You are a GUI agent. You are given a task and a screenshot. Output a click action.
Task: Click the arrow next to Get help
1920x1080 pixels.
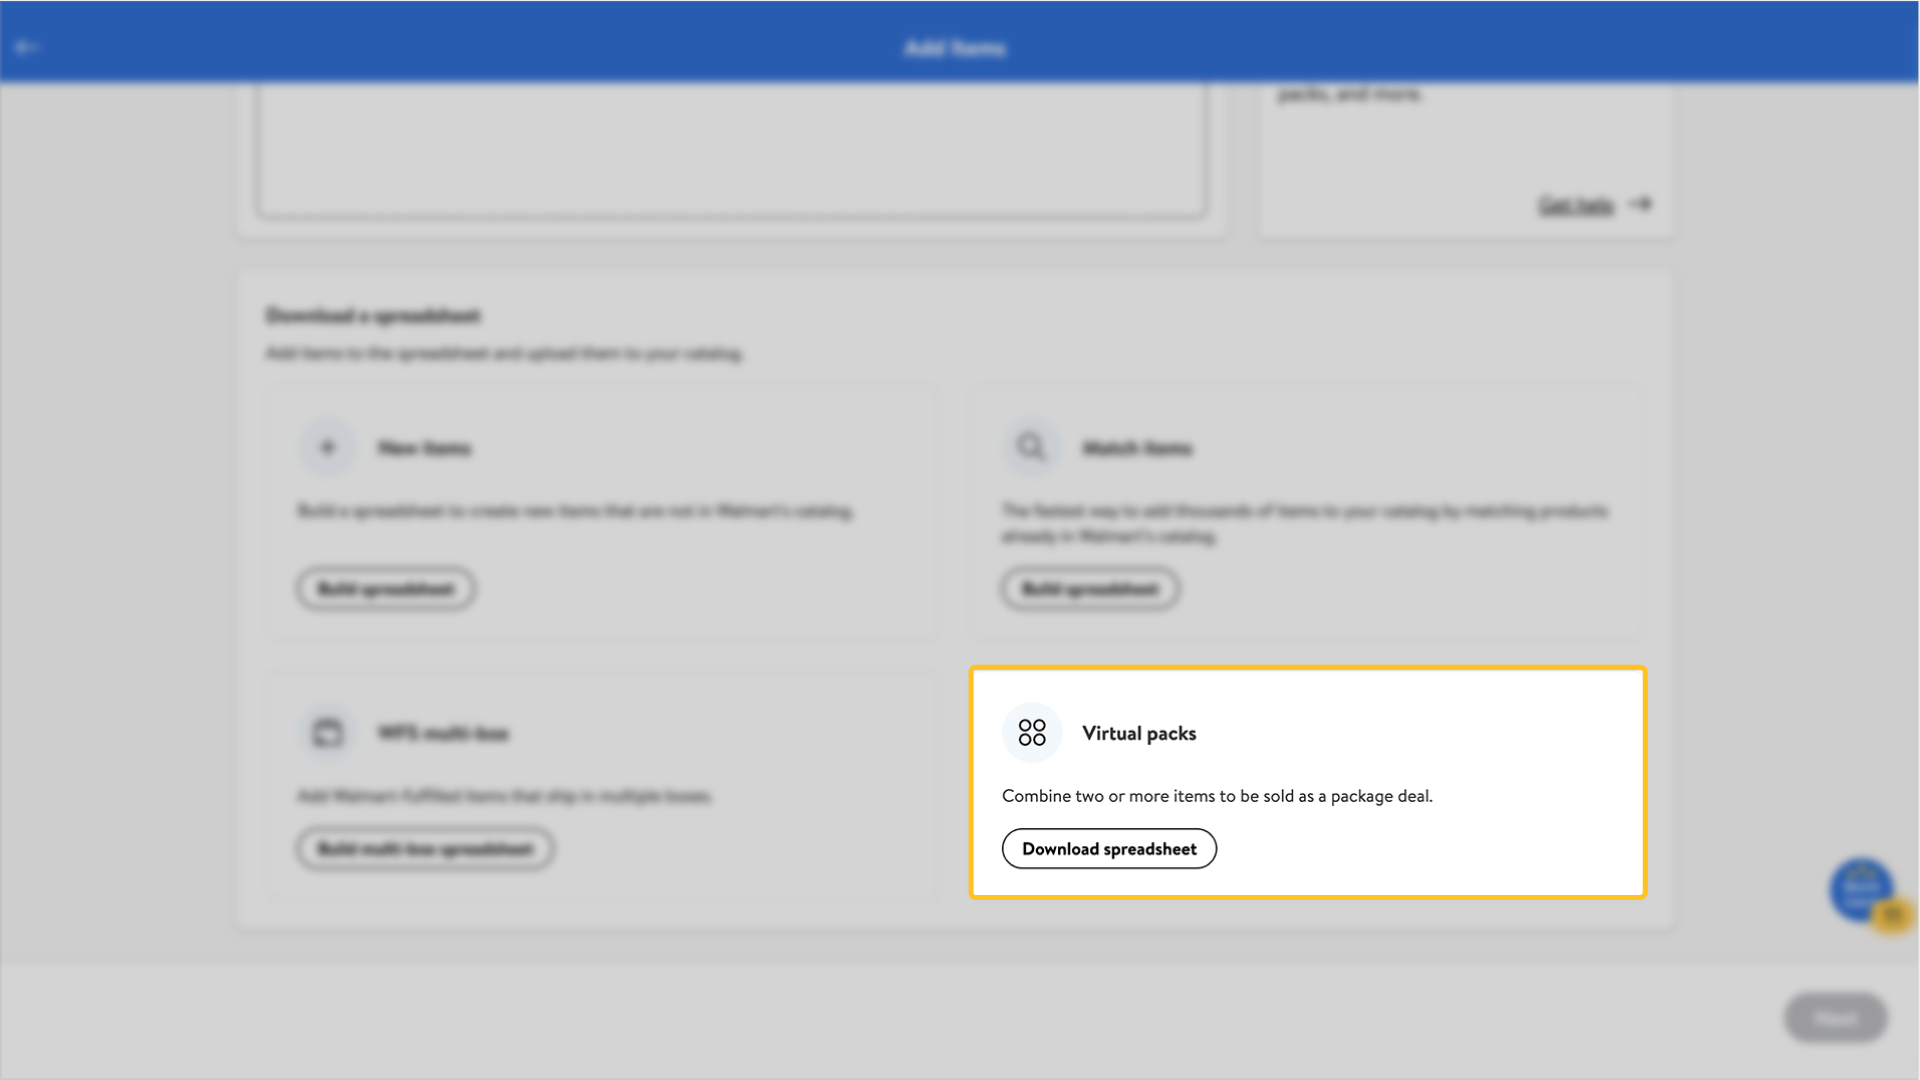tap(1641, 204)
